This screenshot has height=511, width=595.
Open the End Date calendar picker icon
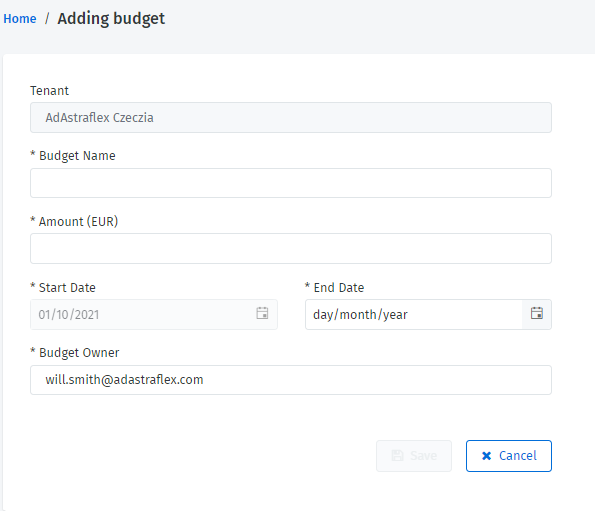click(537, 314)
